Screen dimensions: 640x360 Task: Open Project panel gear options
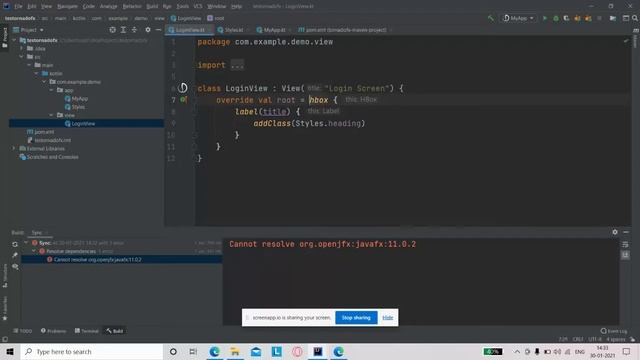tap(148, 30)
